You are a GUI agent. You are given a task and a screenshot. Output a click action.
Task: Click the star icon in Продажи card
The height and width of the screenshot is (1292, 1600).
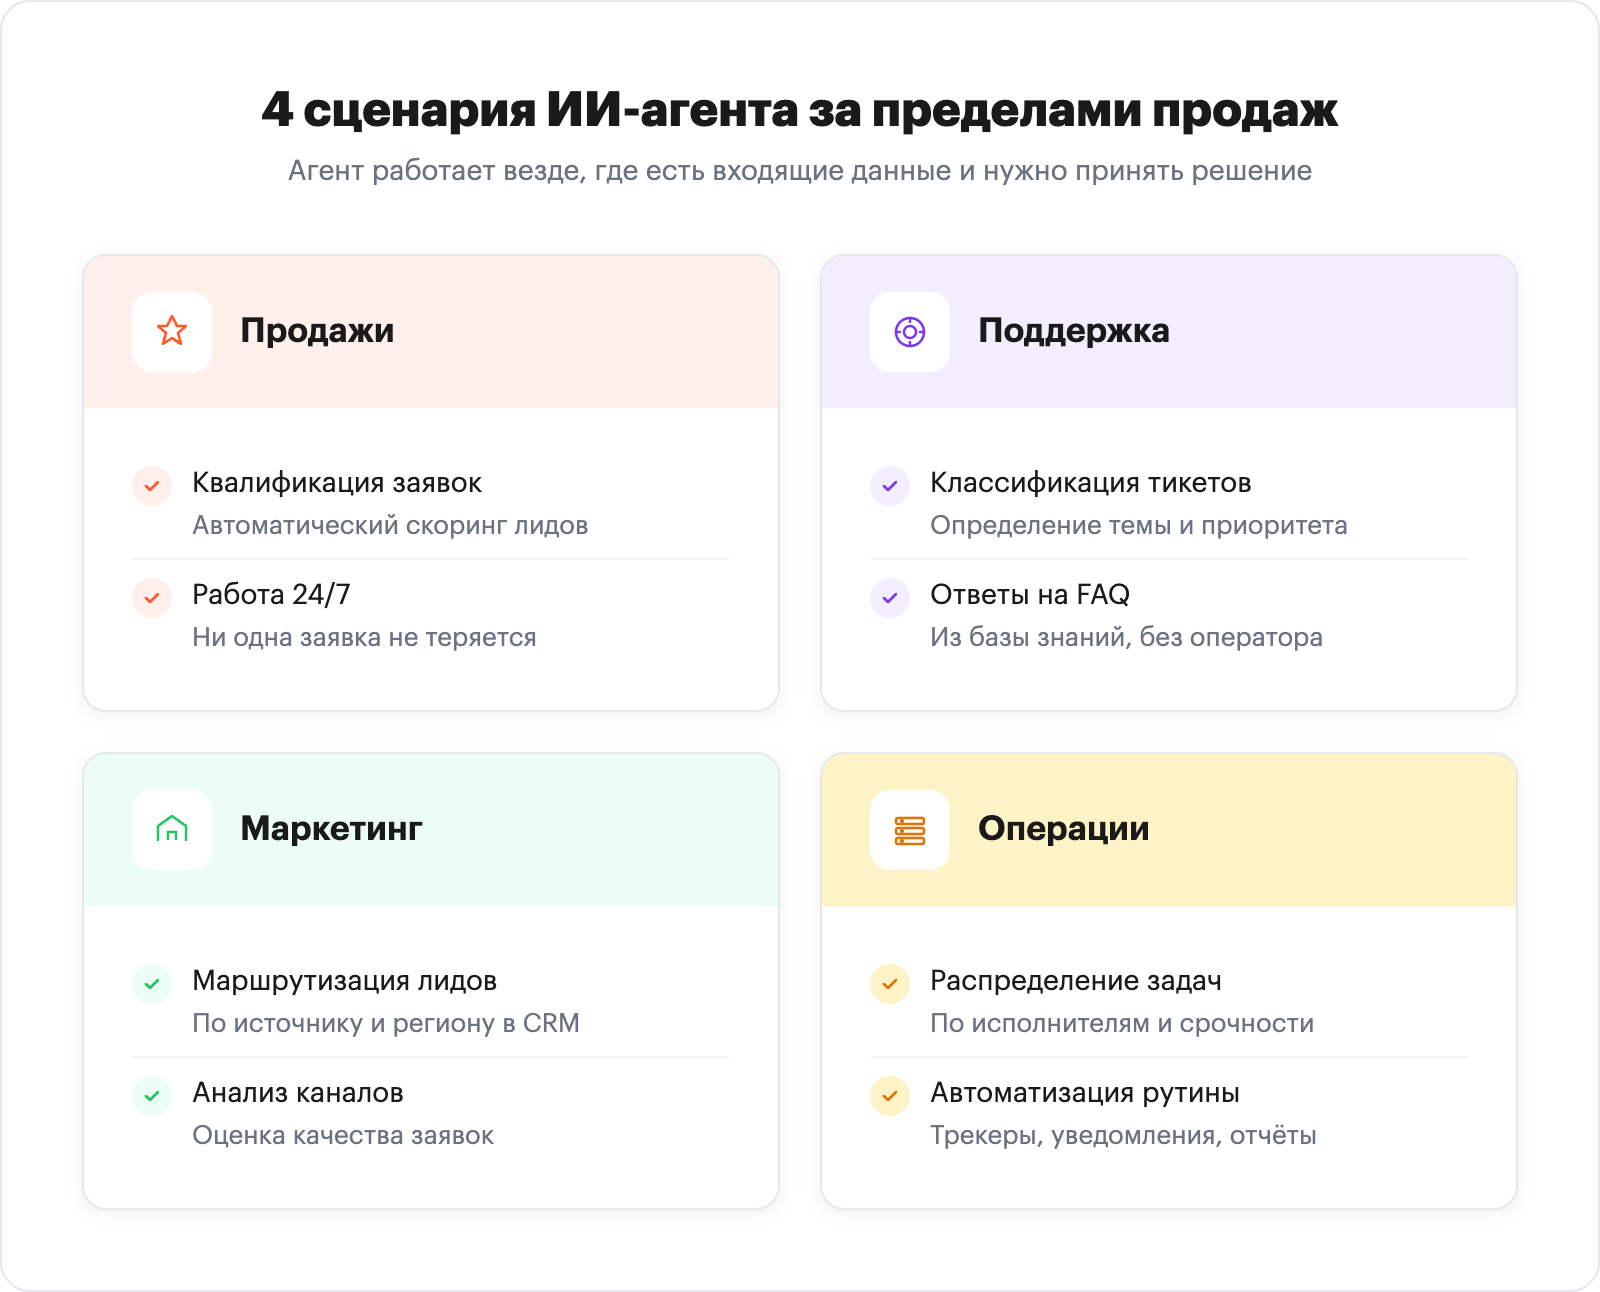click(172, 331)
